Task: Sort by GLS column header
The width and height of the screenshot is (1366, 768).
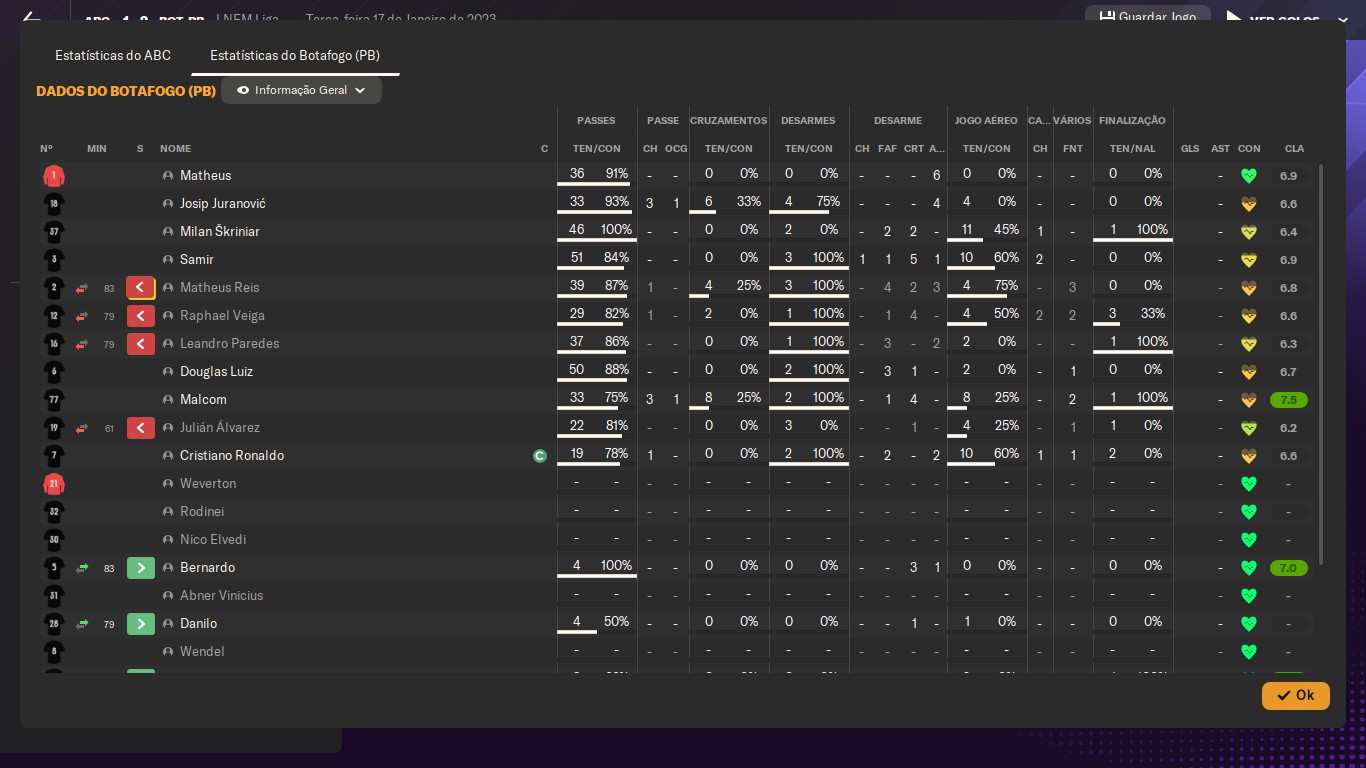Action: pos(1190,148)
